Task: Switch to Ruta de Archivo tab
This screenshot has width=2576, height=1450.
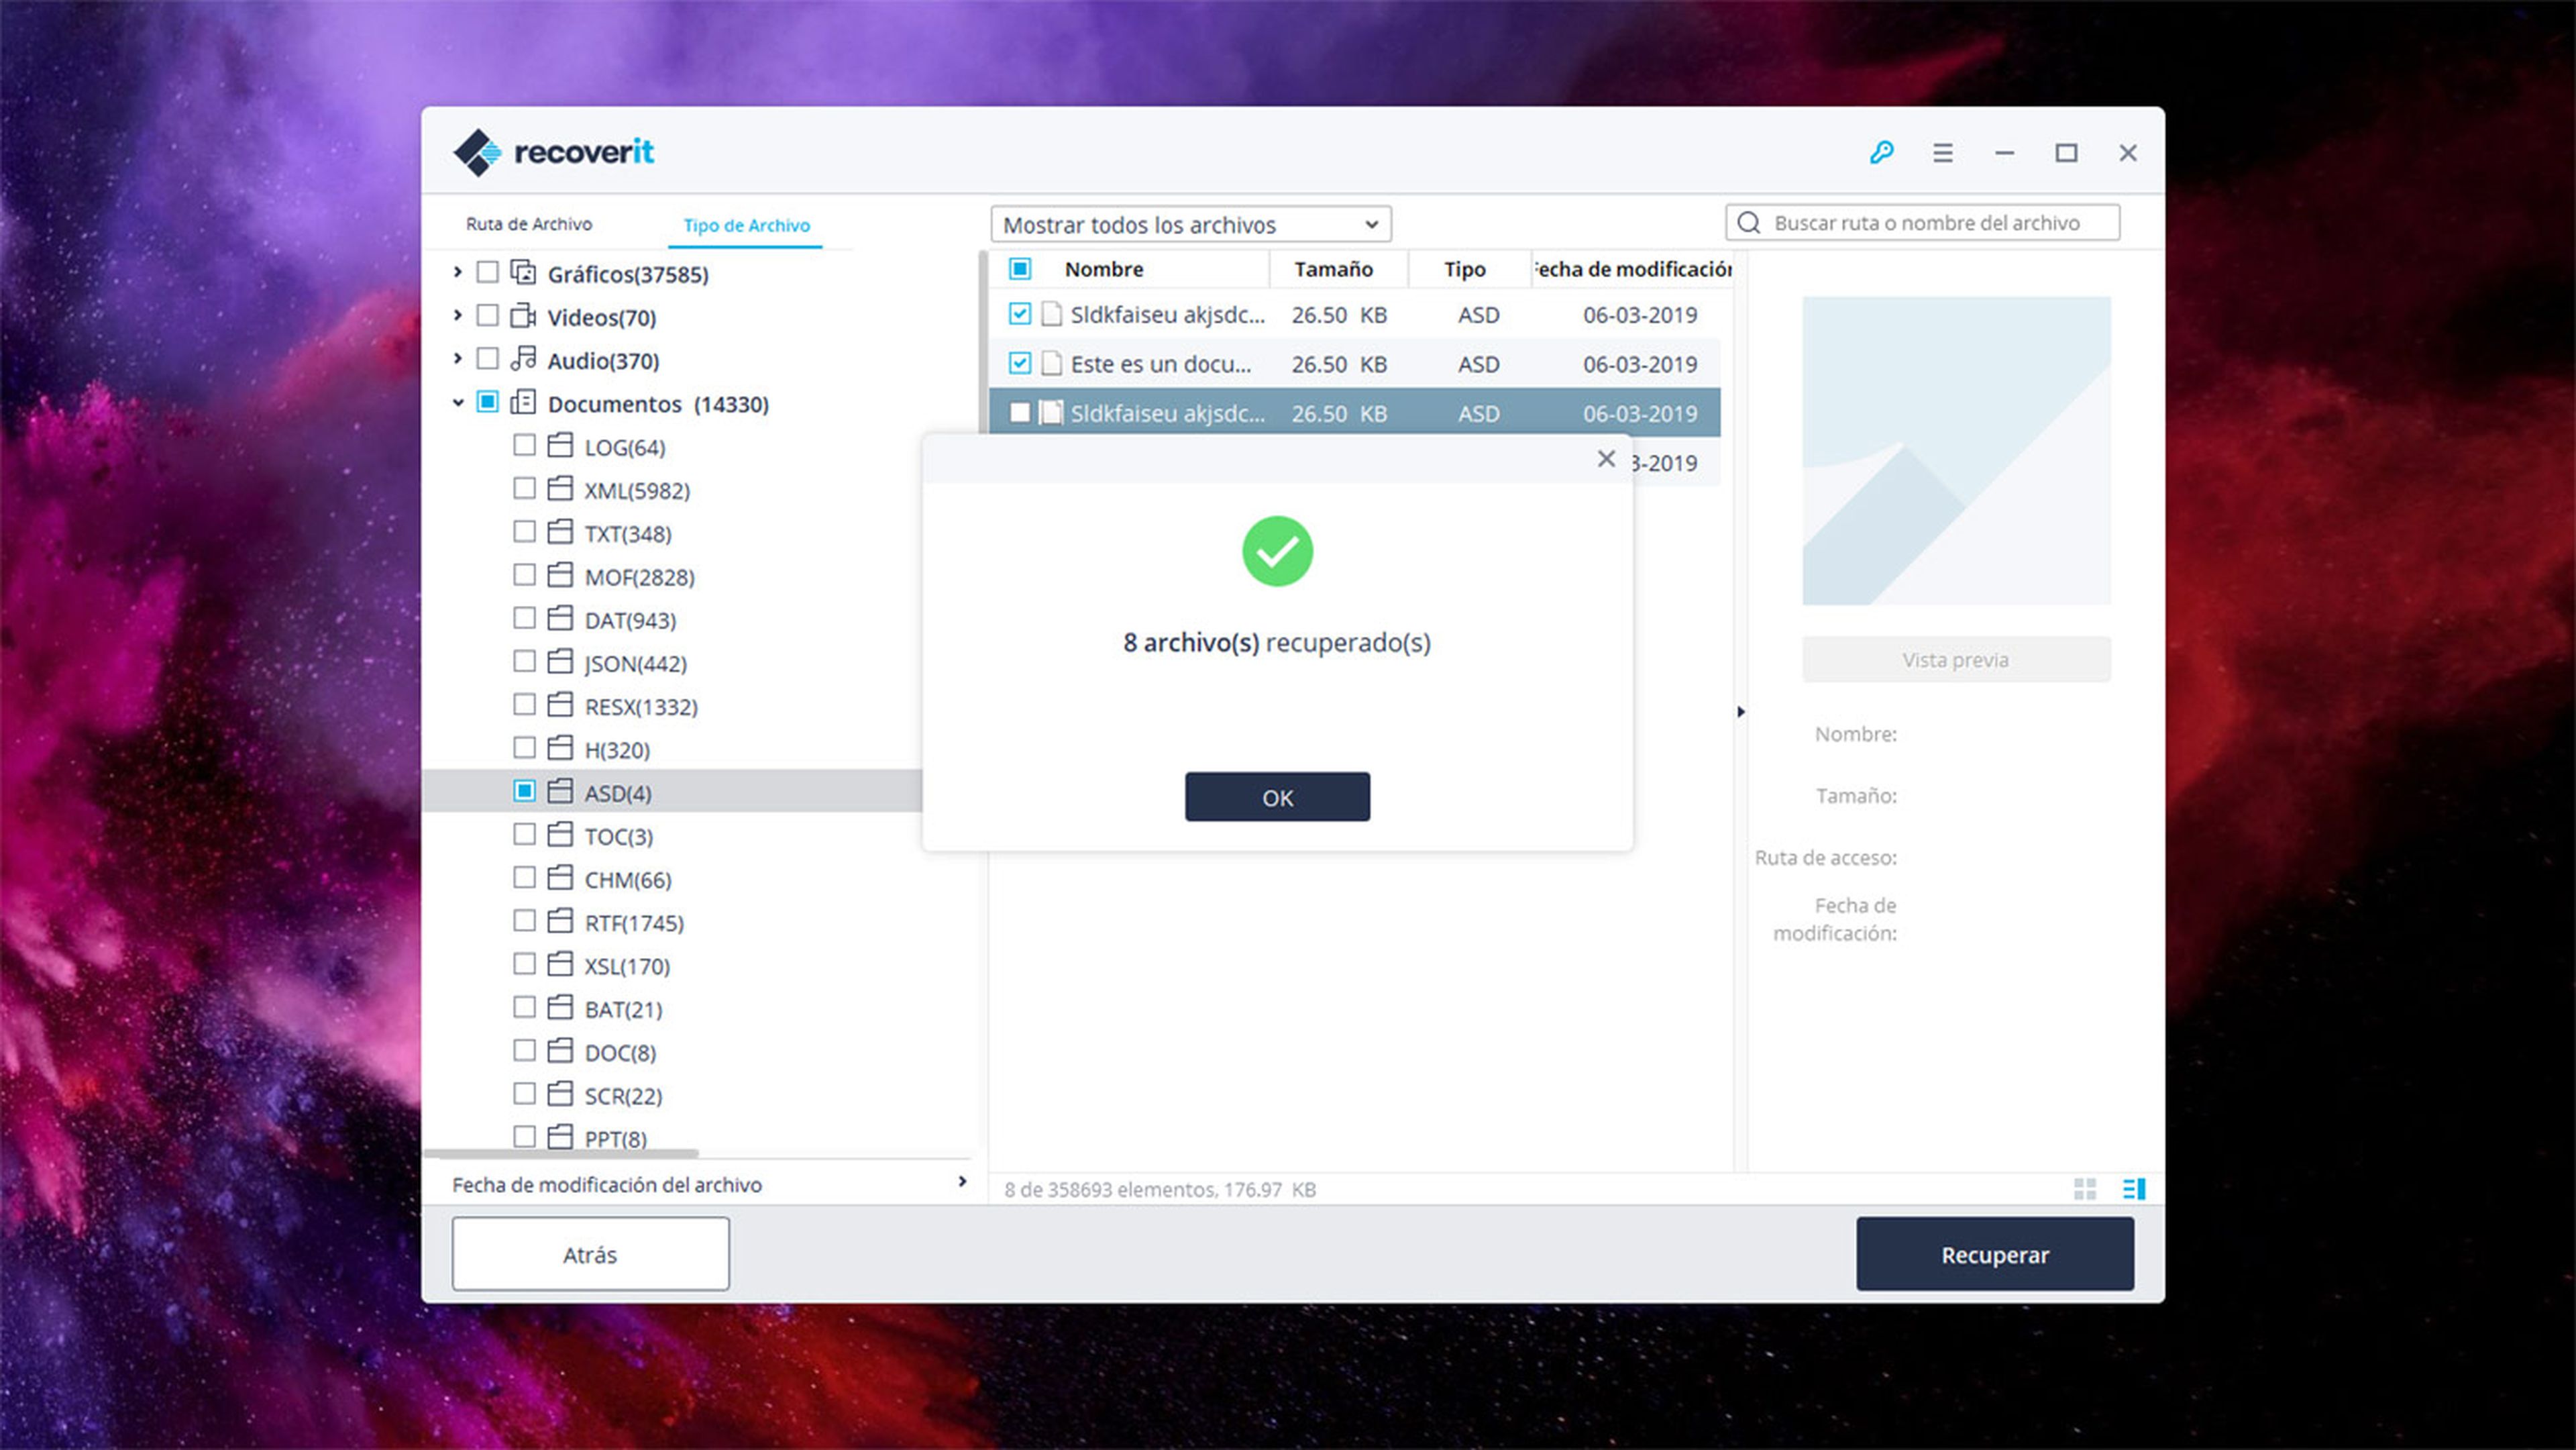Action: (x=529, y=224)
